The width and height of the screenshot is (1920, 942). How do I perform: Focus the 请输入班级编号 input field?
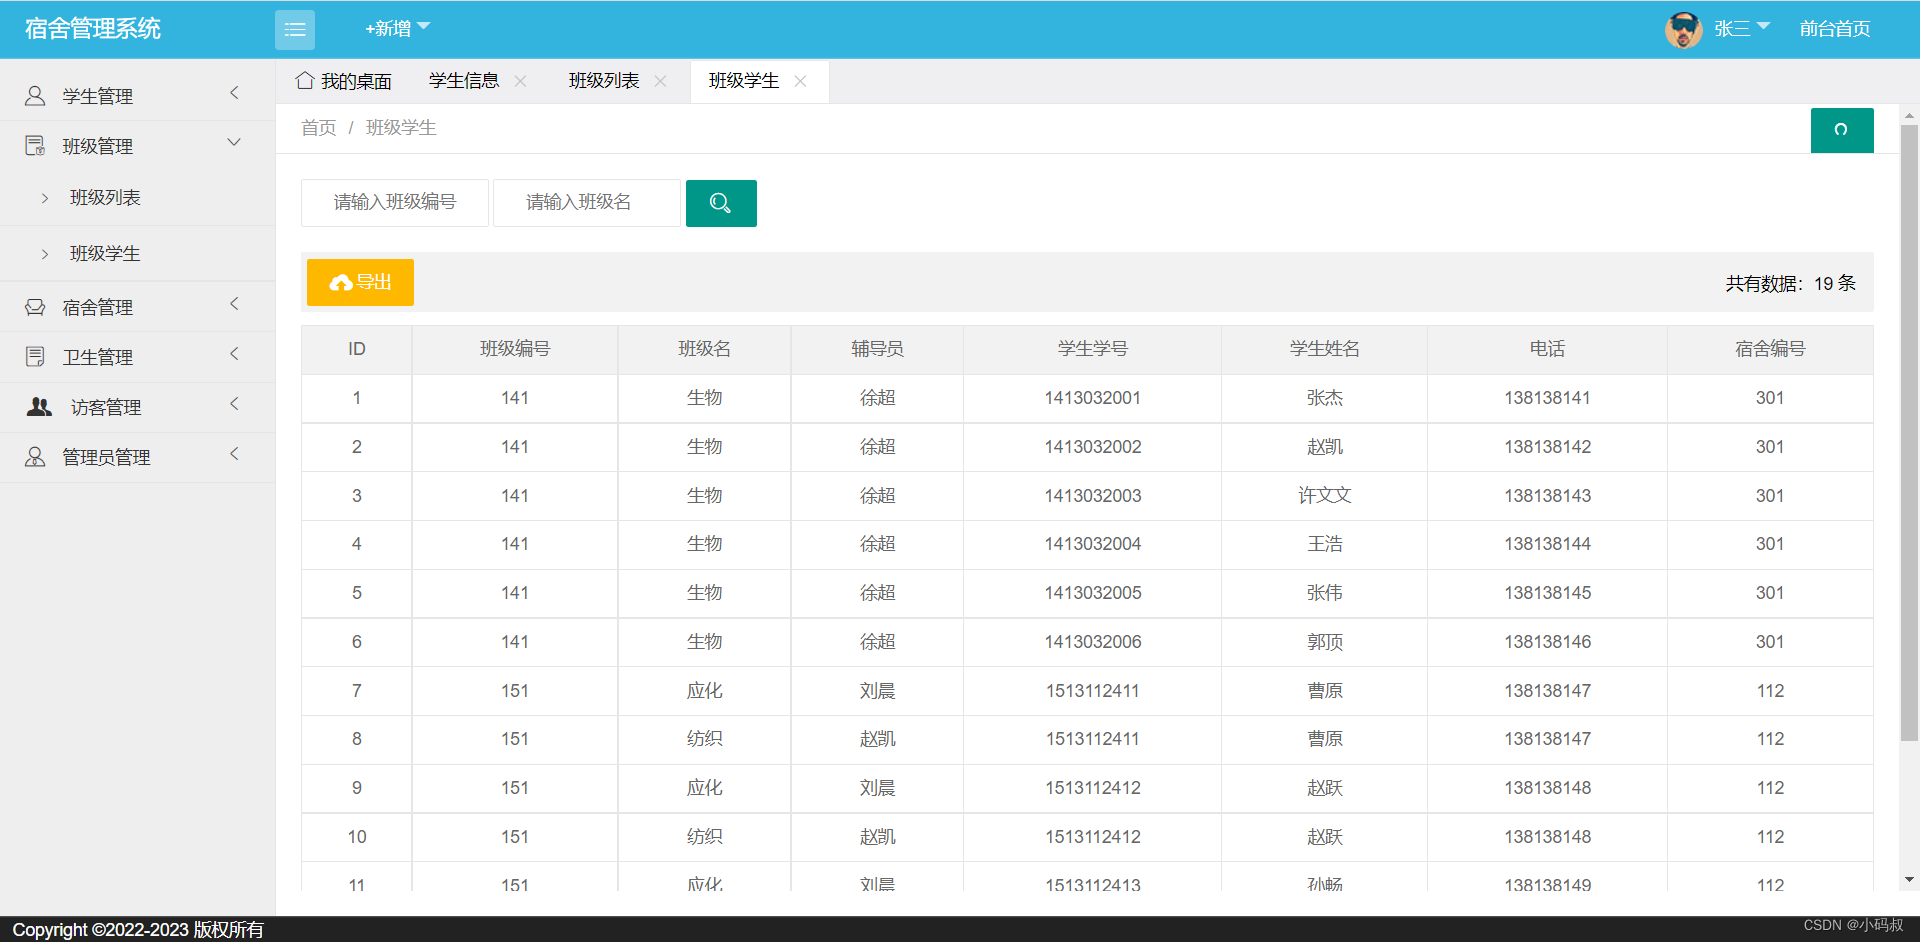(395, 203)
